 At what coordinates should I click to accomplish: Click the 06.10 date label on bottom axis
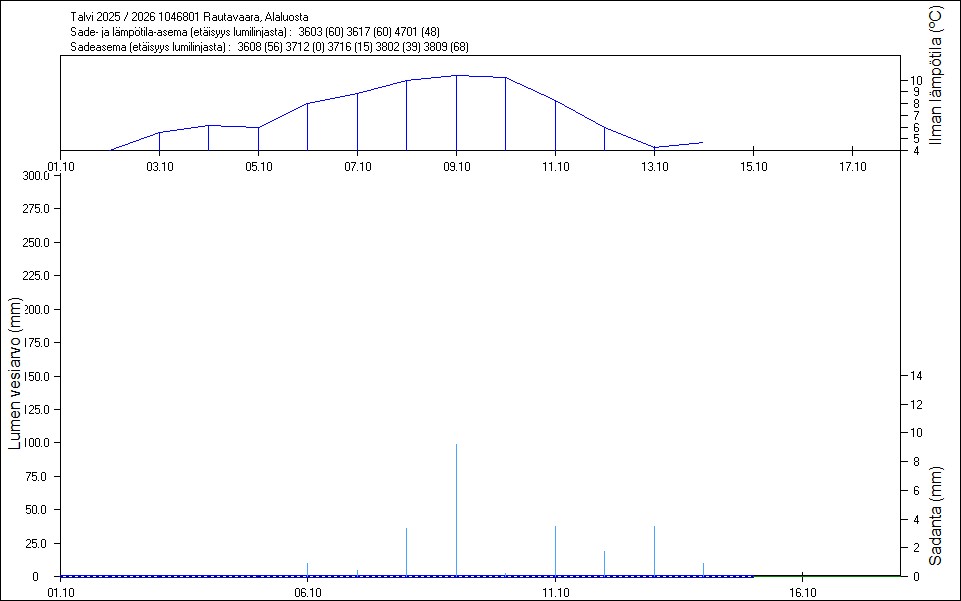[307, 592]
